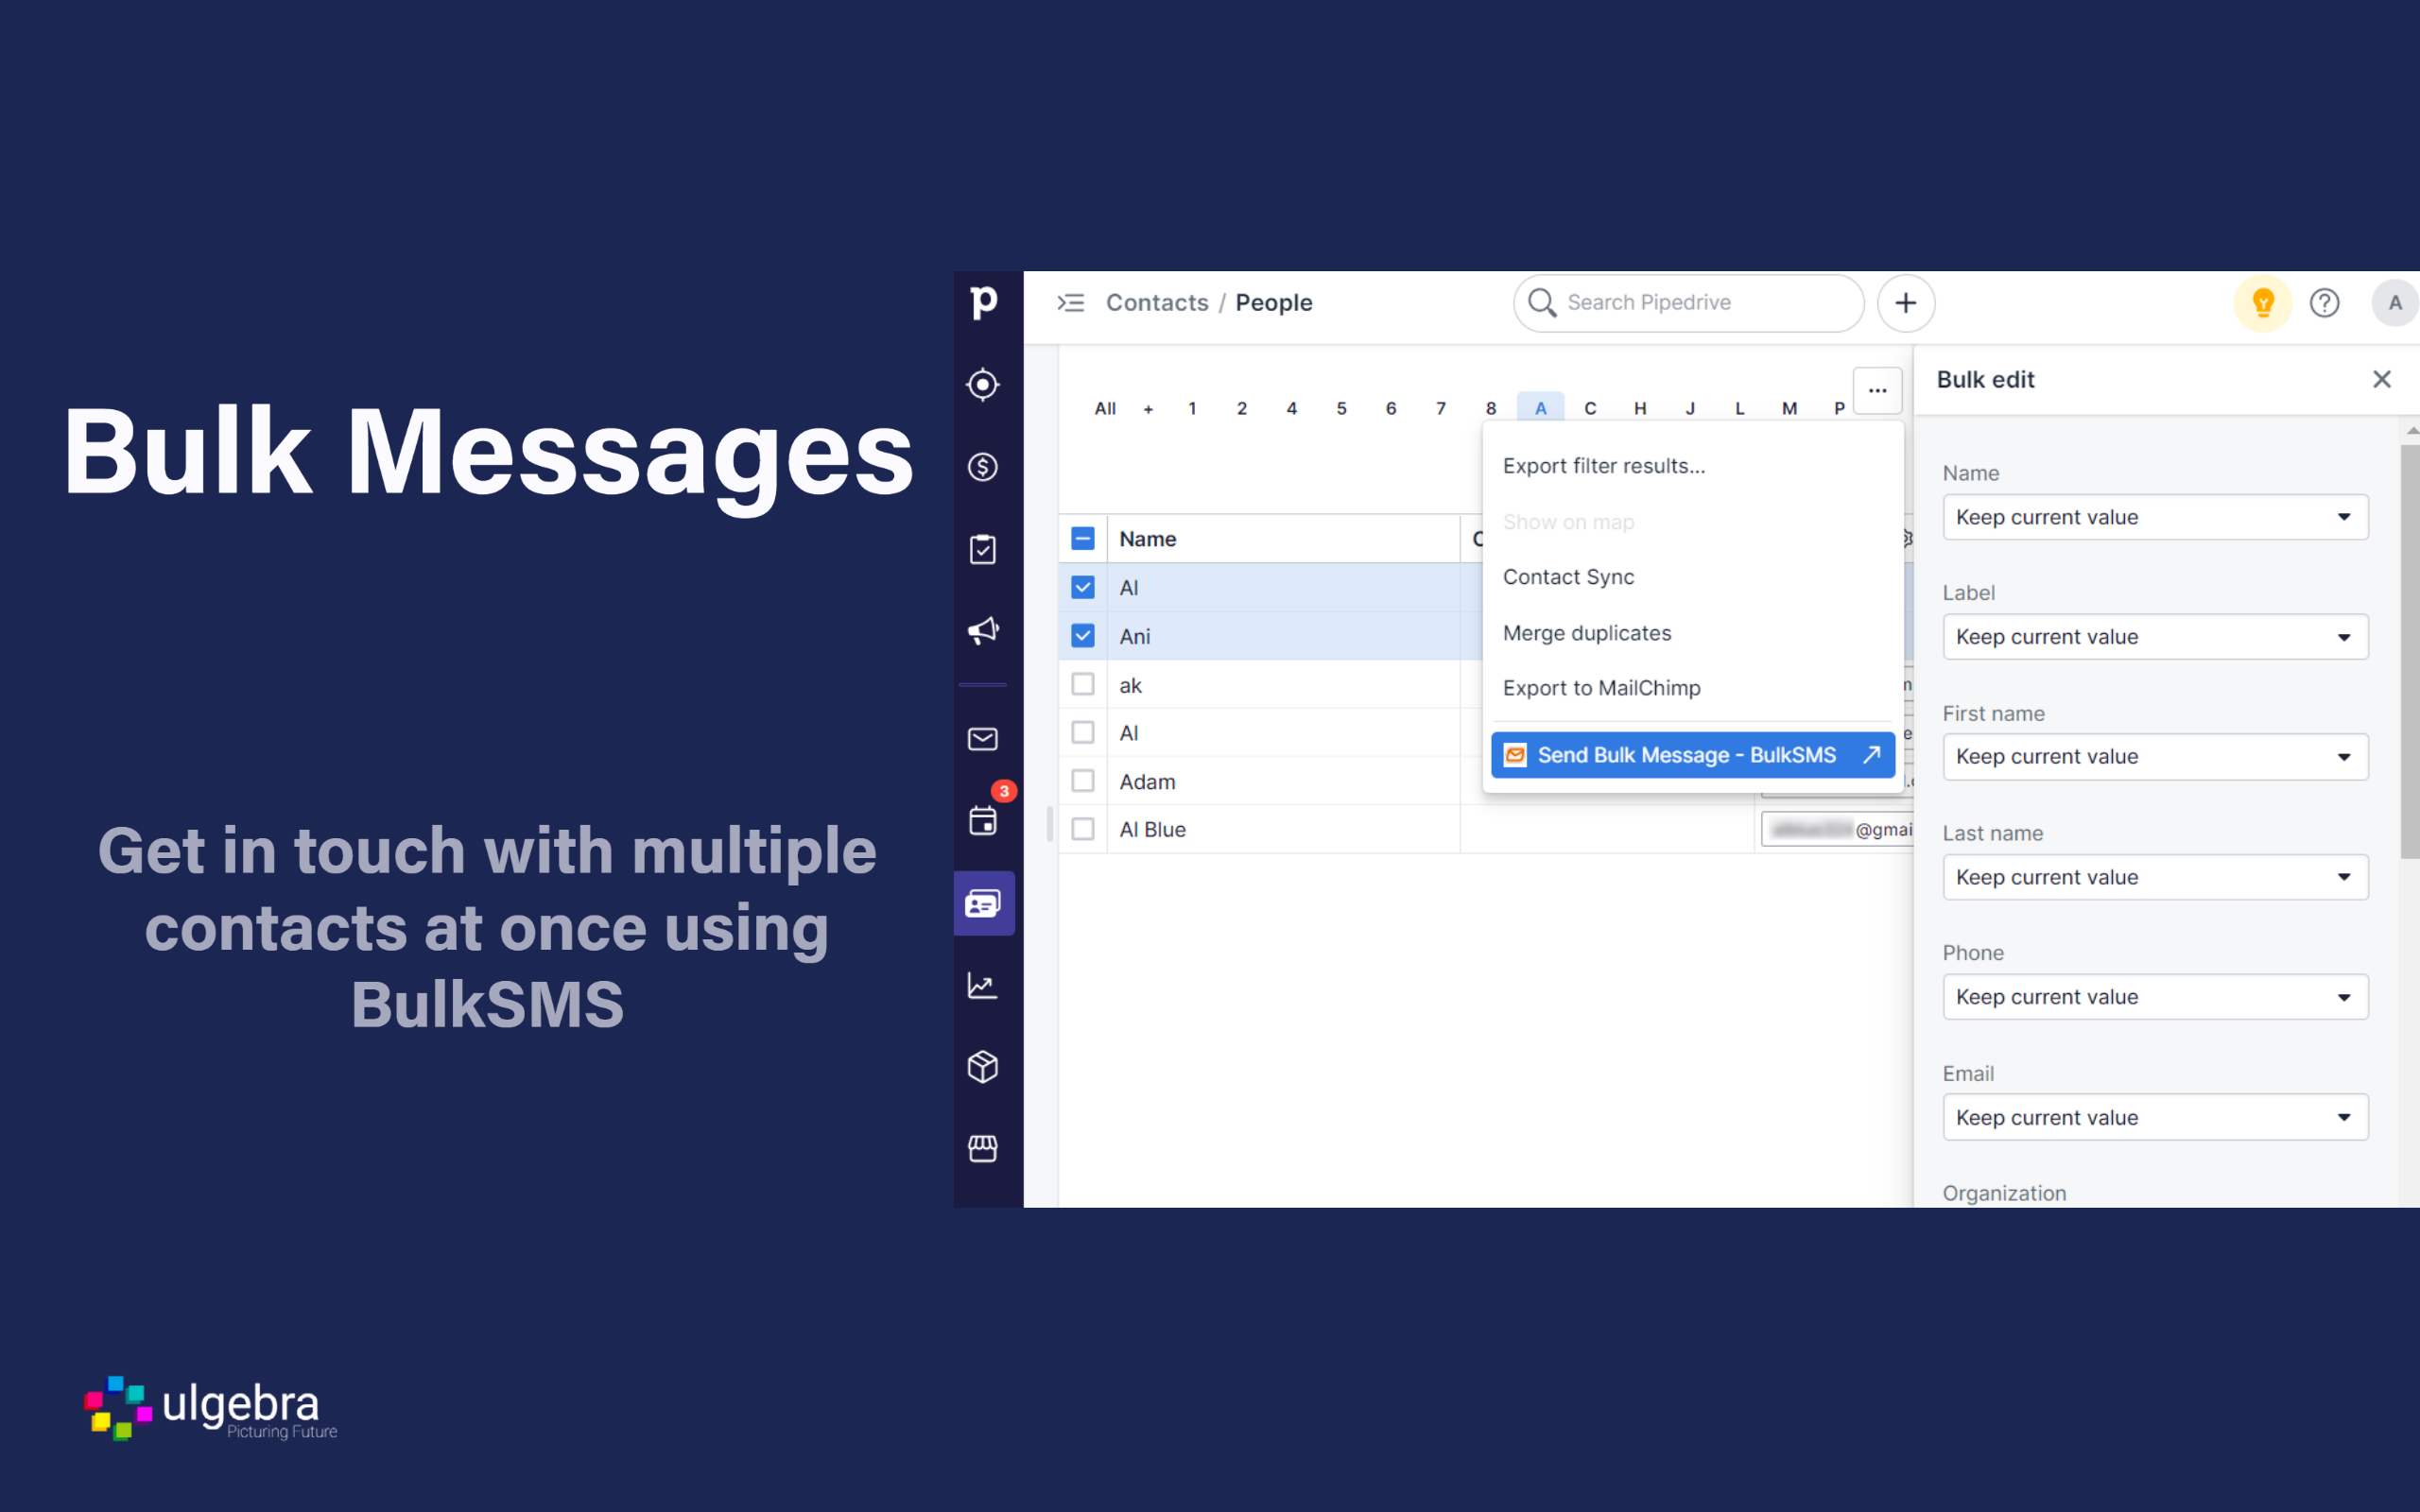Screen dimensions: 2420x1512
Task: Select Contact Sync menu item
Action: (x=1692, y=577)
